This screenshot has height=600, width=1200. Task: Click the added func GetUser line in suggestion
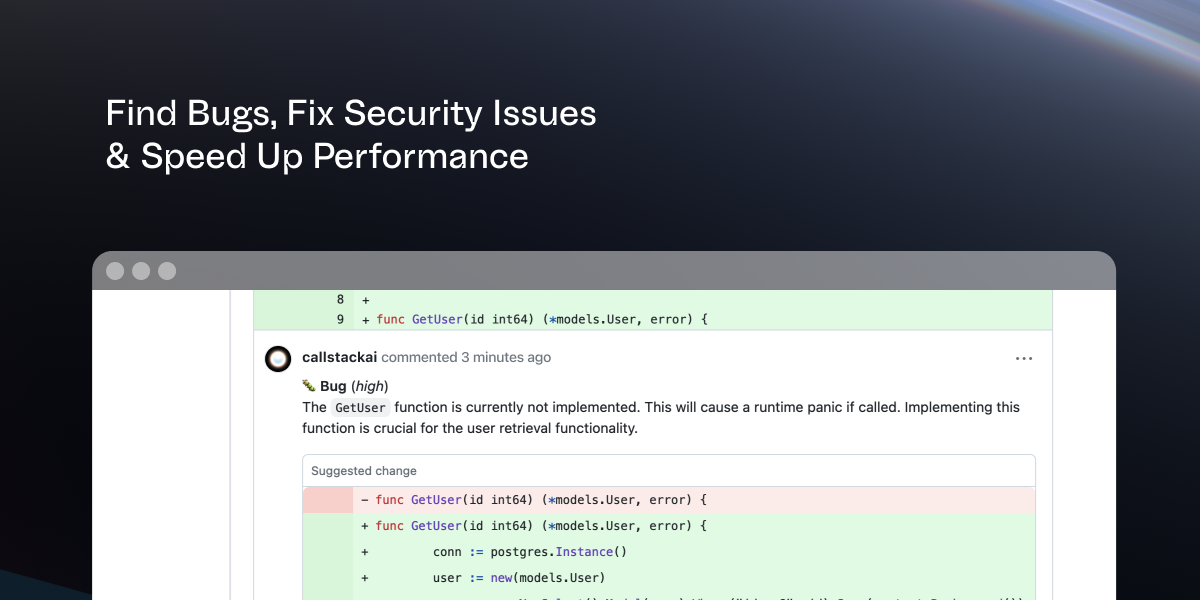tap(540, 526)
